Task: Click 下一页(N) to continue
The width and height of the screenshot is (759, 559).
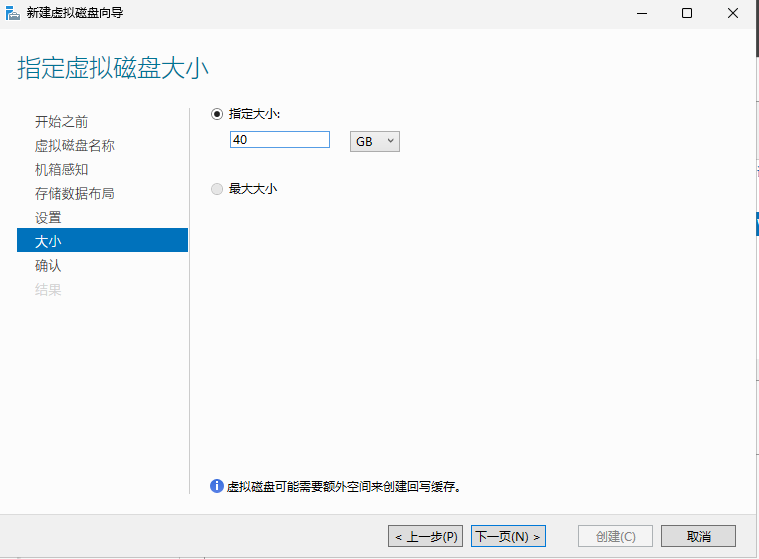Action: tap(508, 536)
